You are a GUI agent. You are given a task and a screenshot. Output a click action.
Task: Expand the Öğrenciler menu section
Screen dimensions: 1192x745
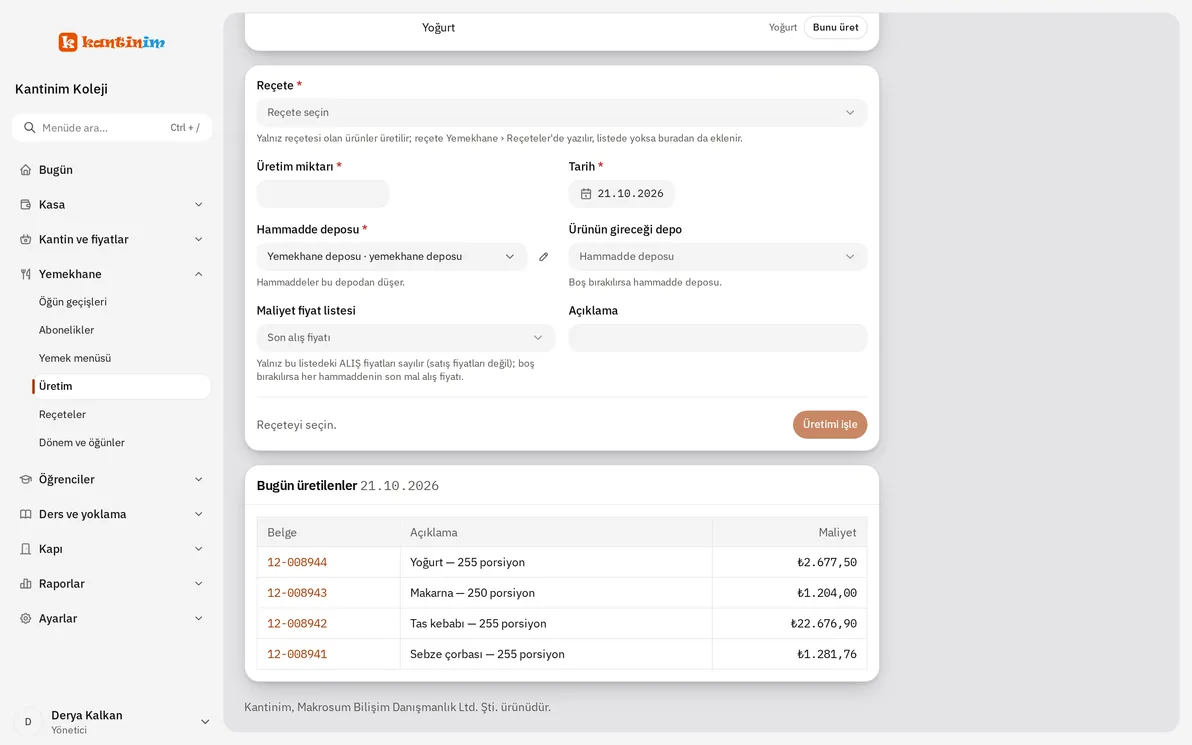112,479
